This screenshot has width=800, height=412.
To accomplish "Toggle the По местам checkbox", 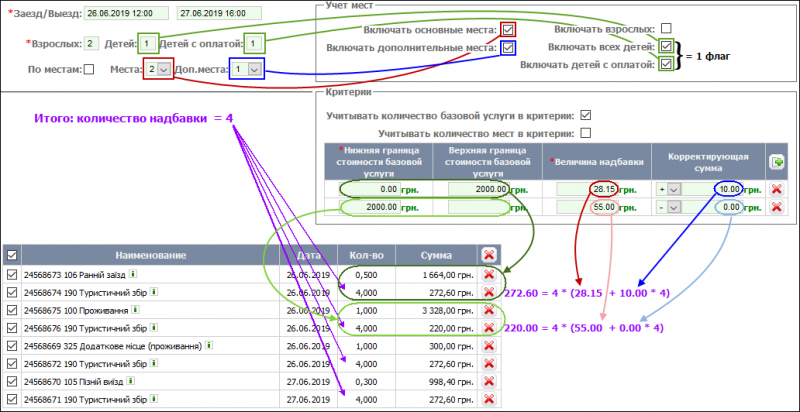I will coord(89,69).
